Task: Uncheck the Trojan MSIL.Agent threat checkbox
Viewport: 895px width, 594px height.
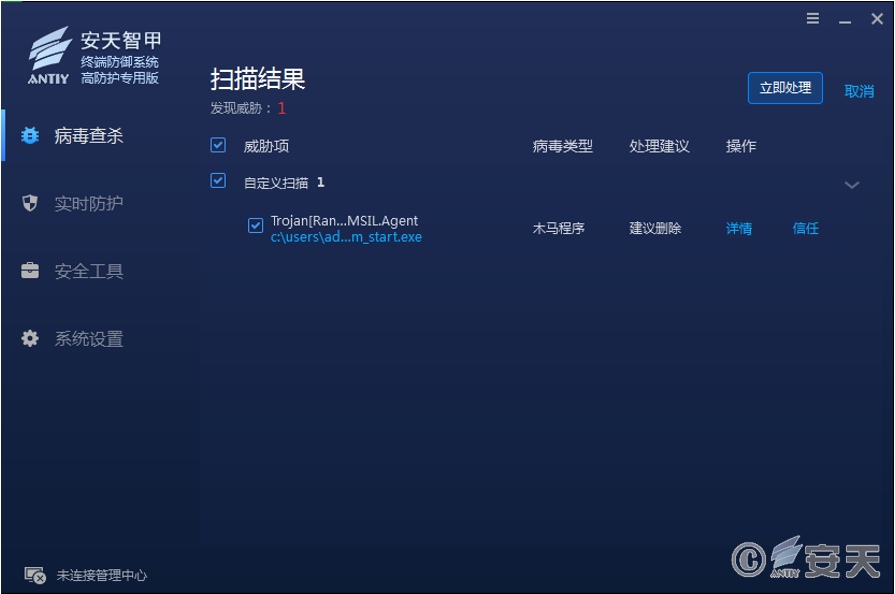Action: [x=255, y=225]
